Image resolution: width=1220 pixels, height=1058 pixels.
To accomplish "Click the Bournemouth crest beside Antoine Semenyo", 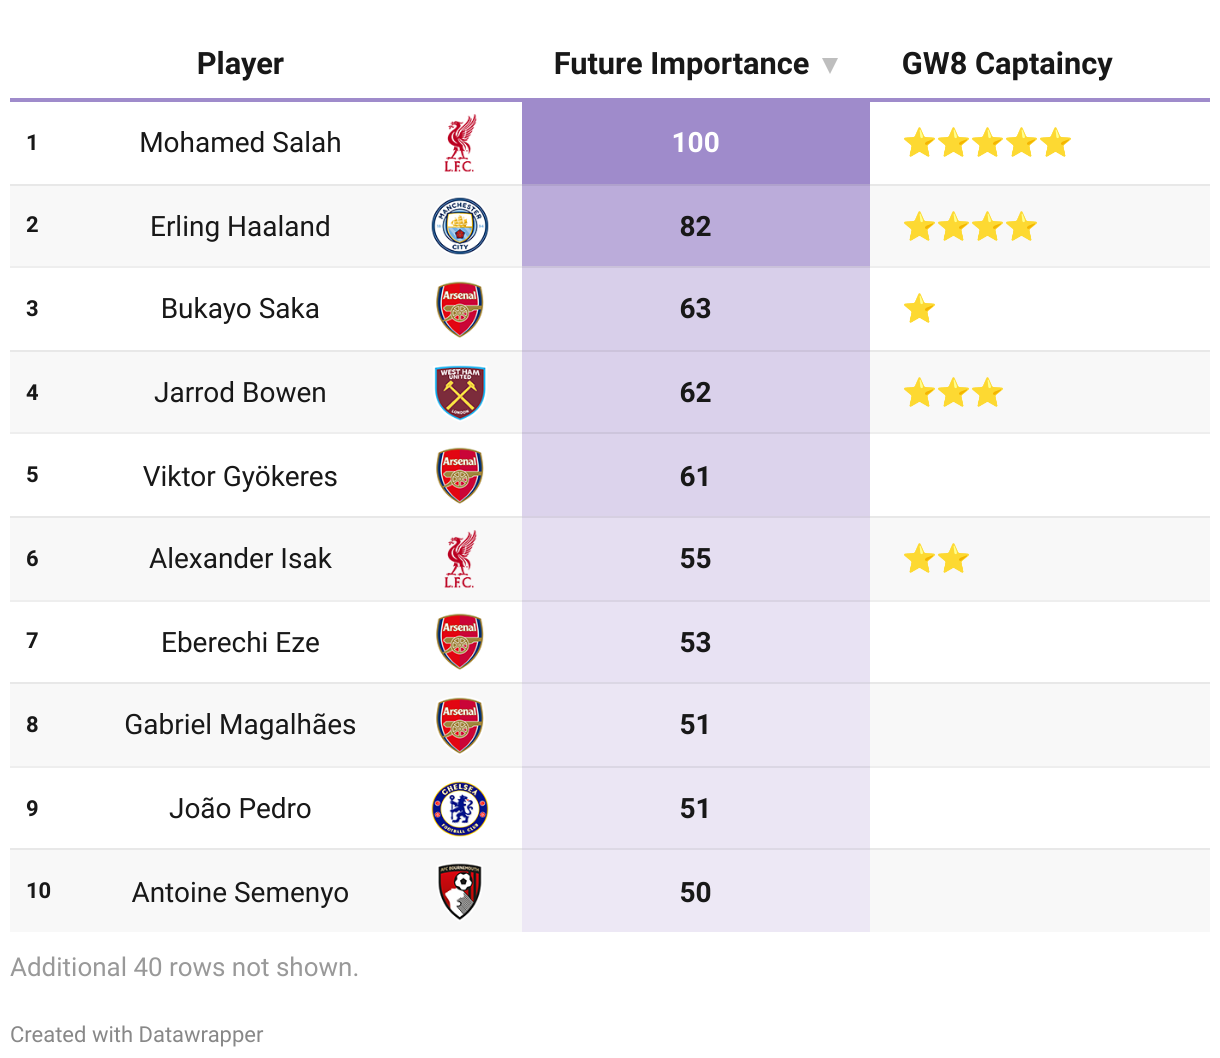I will 460,892.
